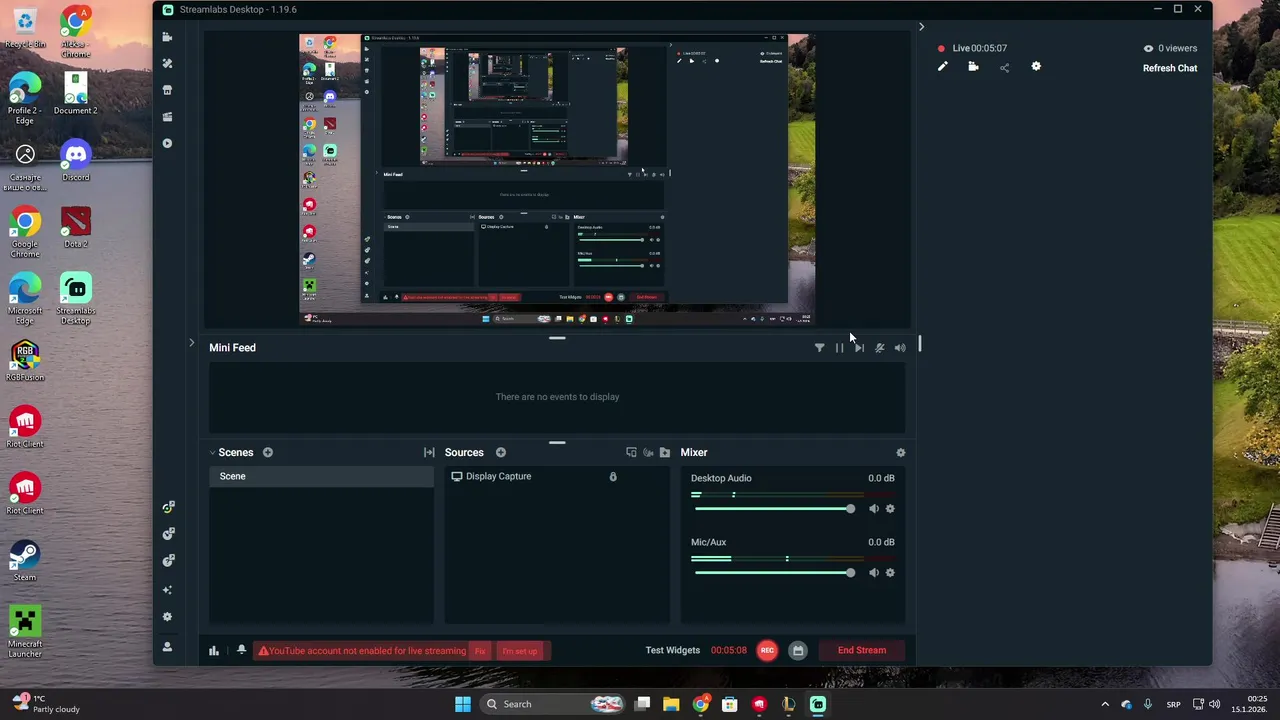The width and height of the screenshot is (1280, 720).
Task: Click the YouTube account not enabled warning
Action: pyautogui.click(x=362, y=651)
